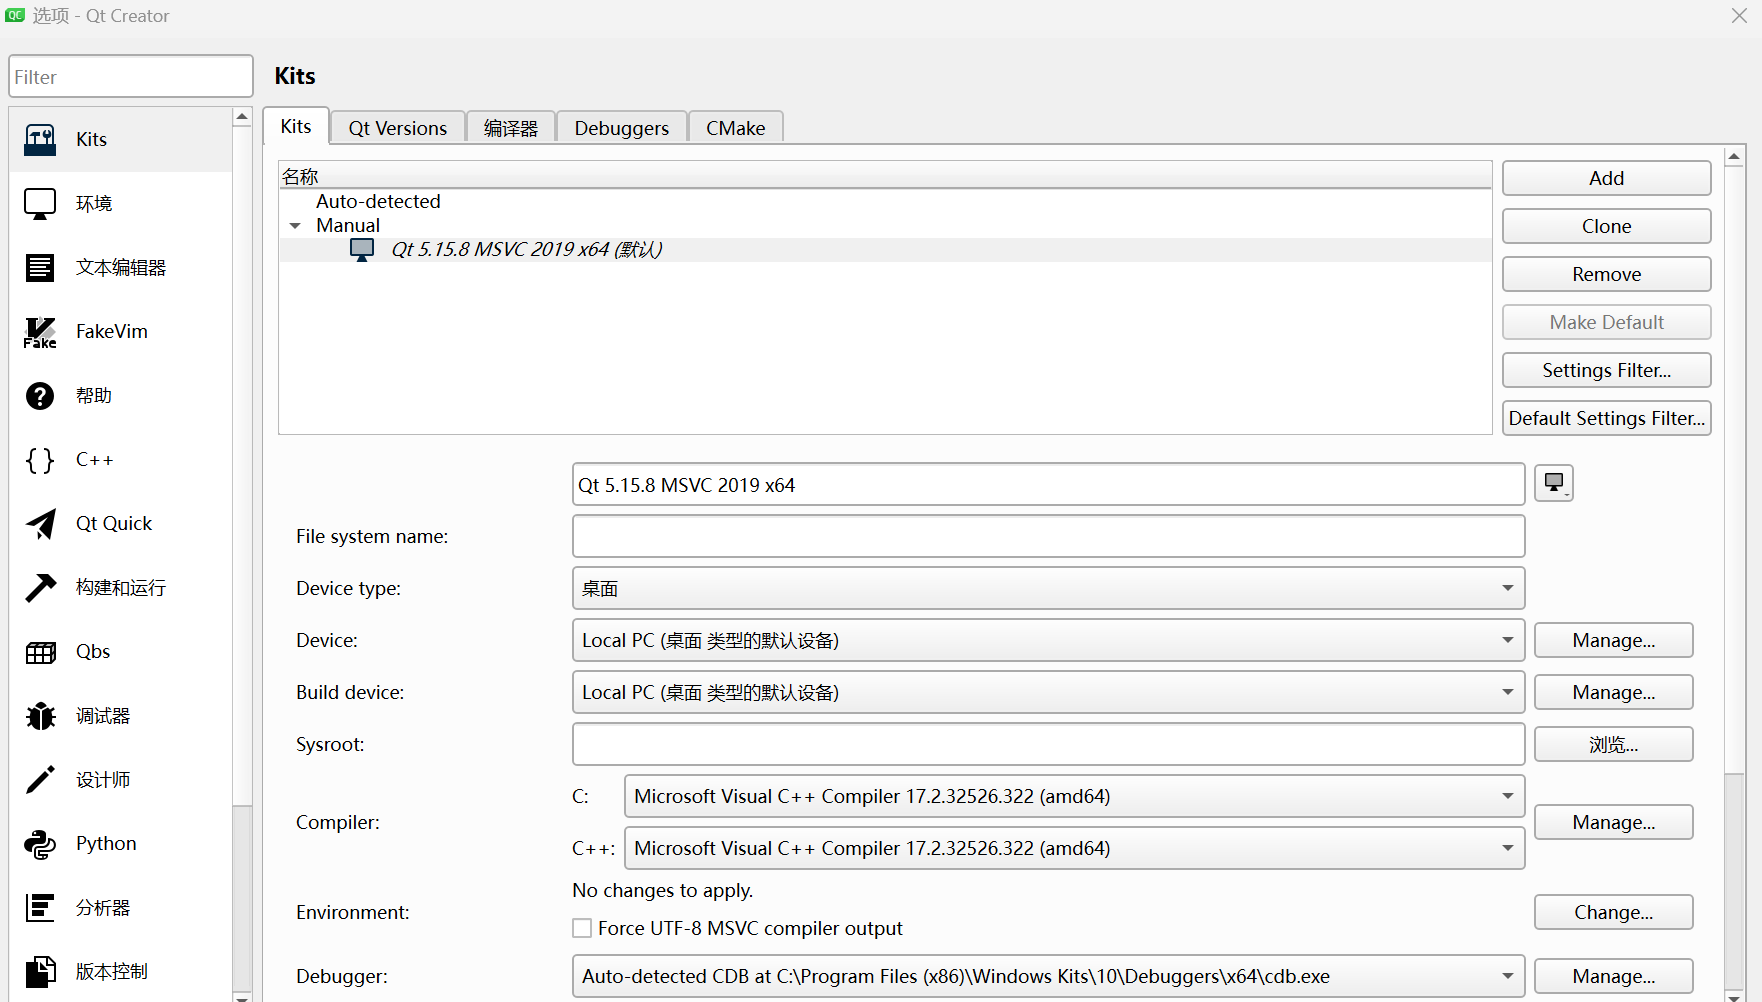Open the 分析器 settings category
Image resolution: width=1762 pixels, height=1002 pixels.
coord(121,908)
